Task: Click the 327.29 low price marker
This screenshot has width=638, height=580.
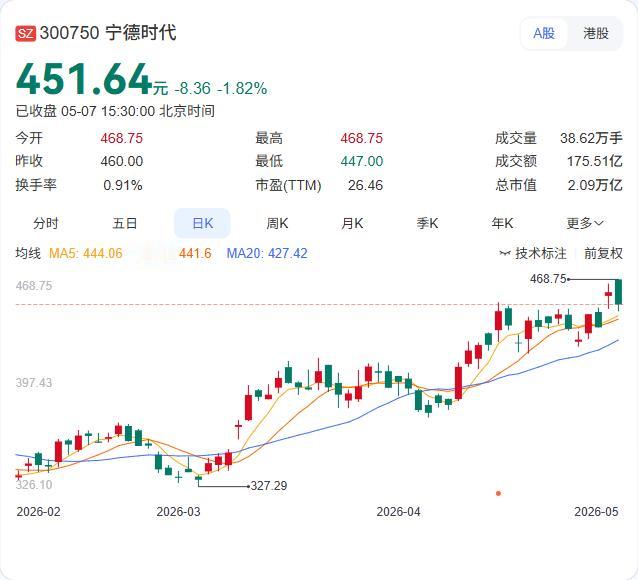Action: [269, 486]
